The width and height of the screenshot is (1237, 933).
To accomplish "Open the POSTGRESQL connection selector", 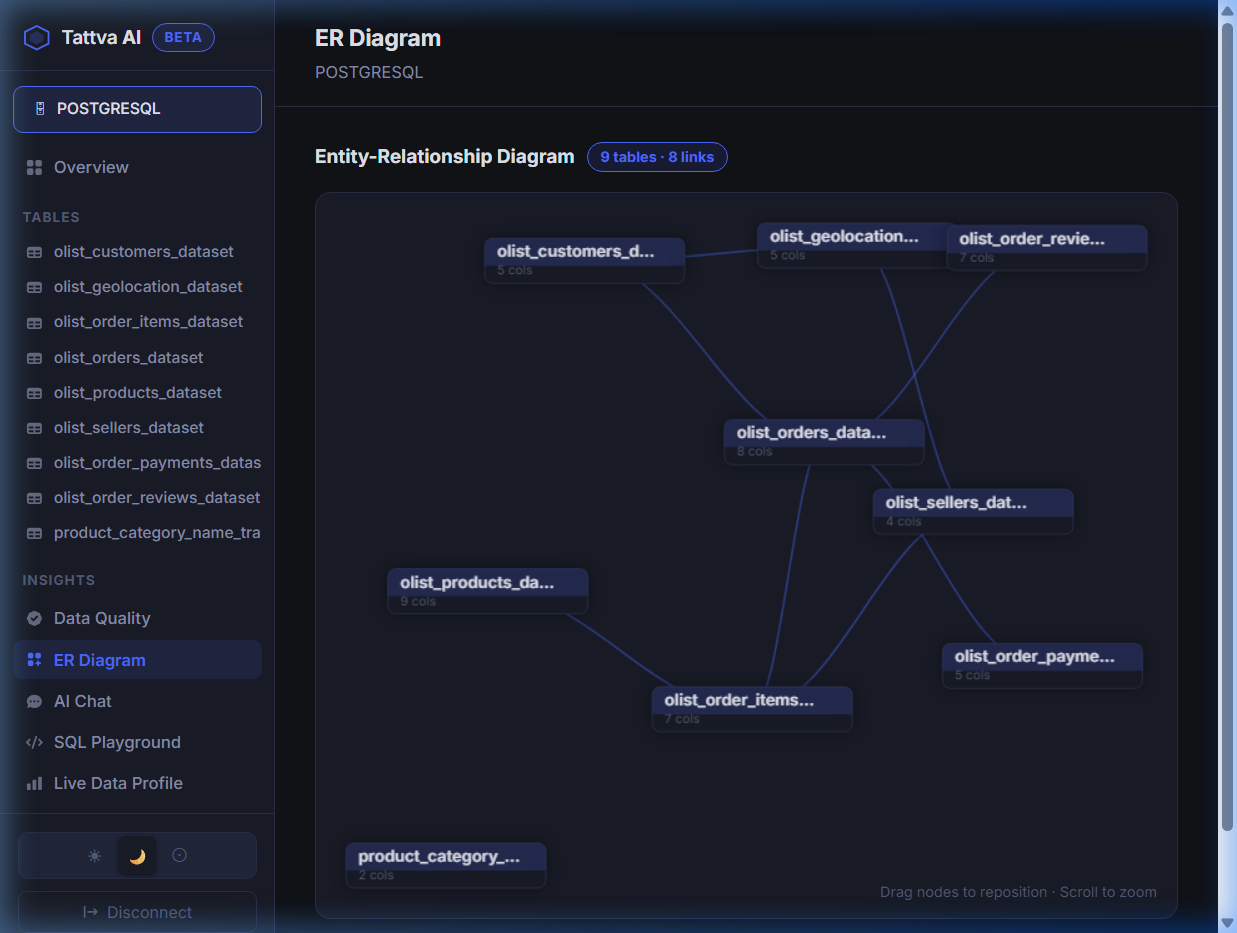I will point(137,108).
